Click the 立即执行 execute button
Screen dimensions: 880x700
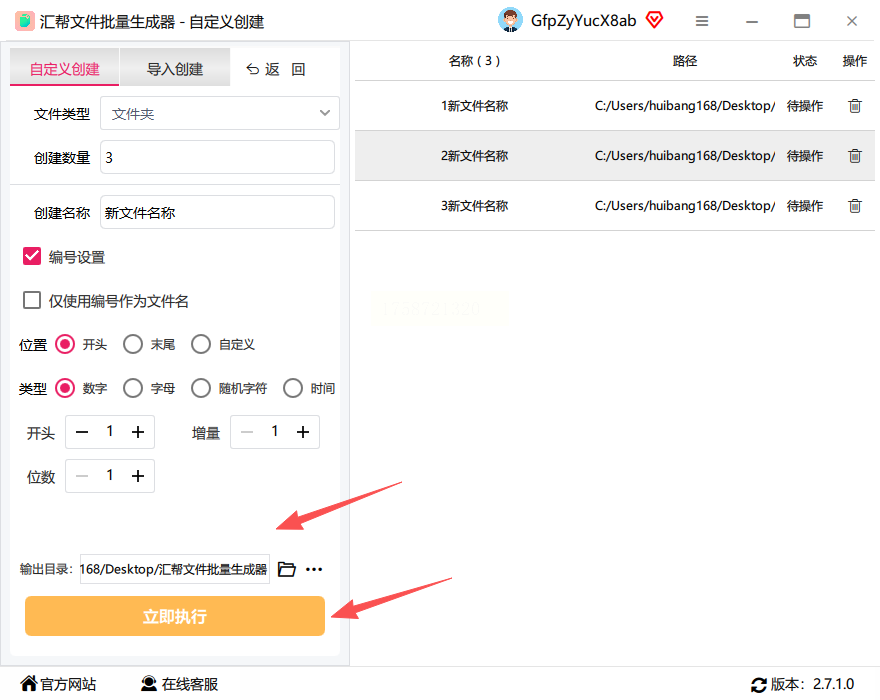(x=175, y=616)
